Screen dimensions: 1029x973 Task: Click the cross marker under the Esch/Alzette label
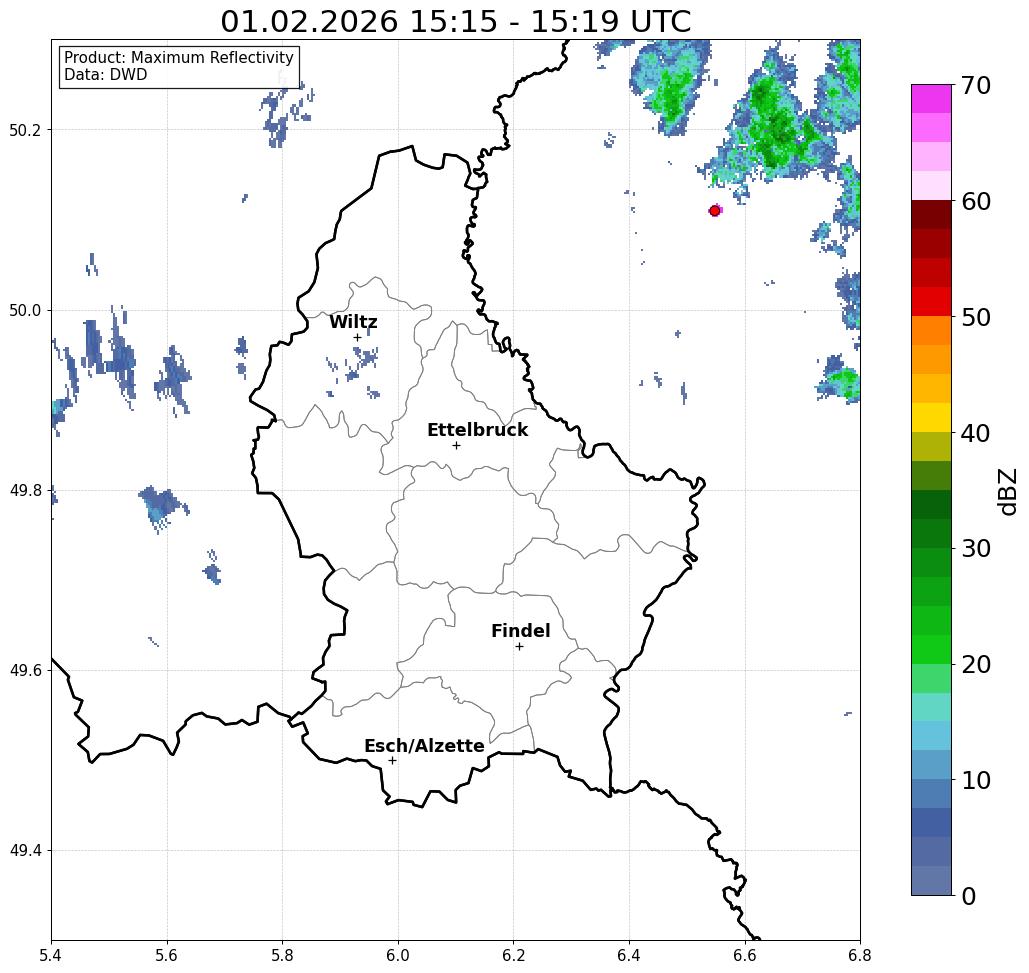coord(392,760)
